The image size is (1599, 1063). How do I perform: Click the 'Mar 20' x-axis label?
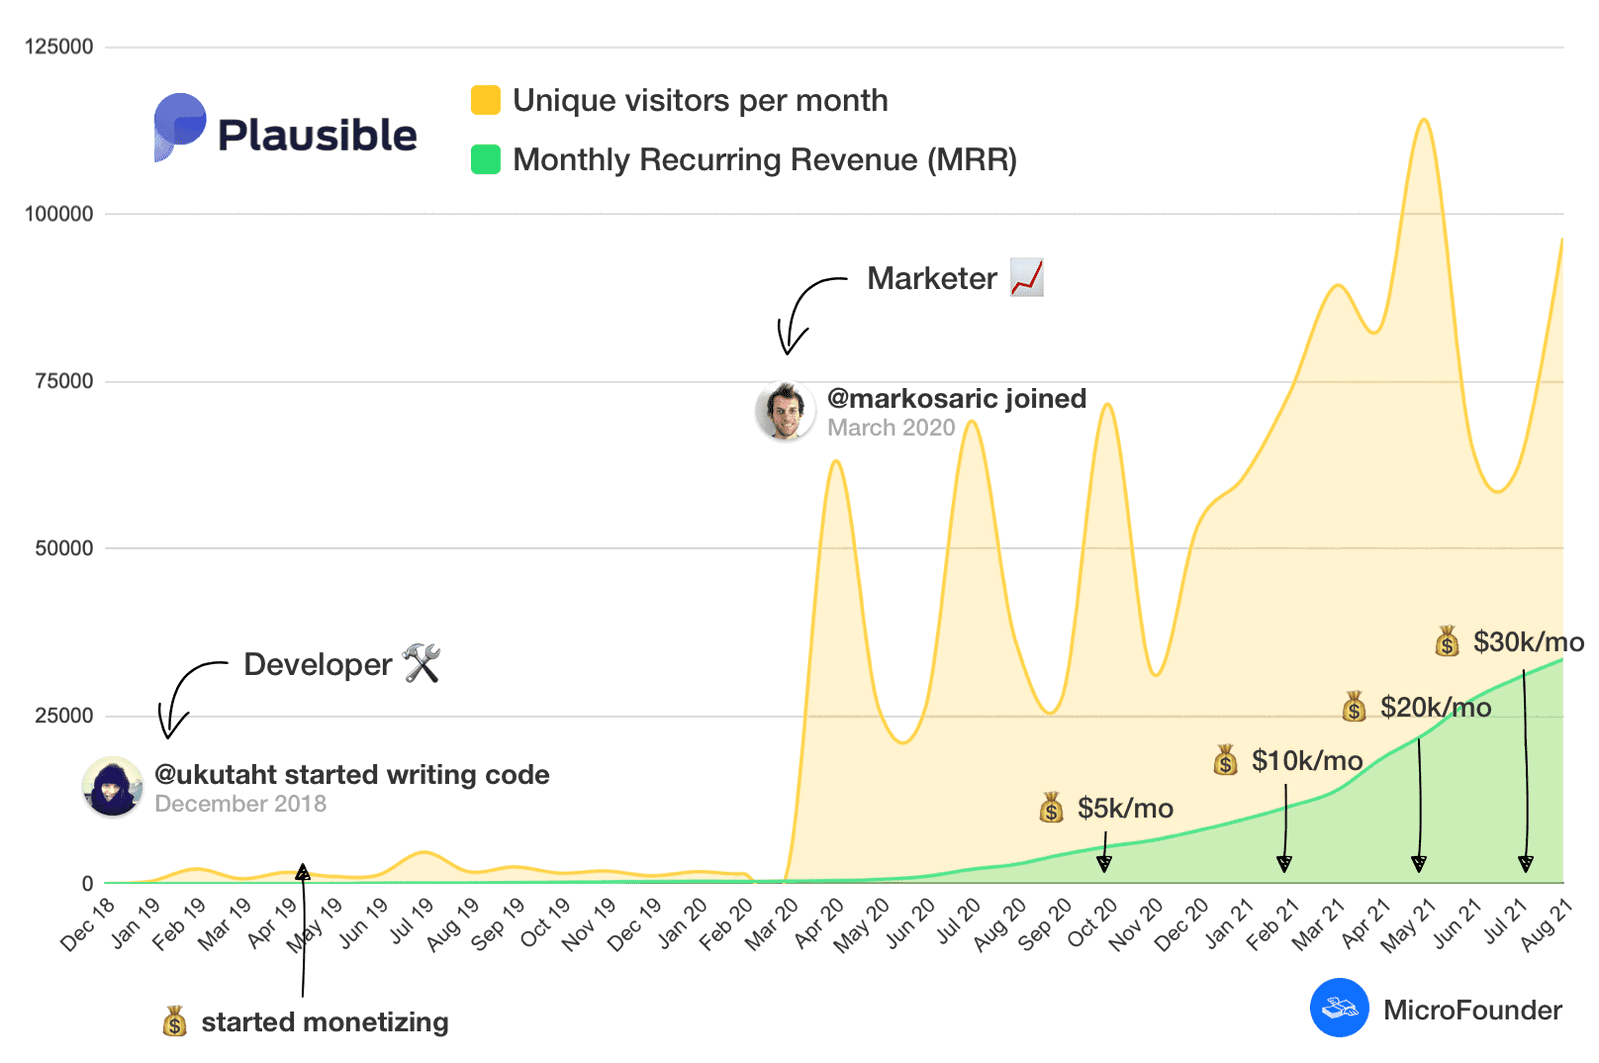pos(772,923)
